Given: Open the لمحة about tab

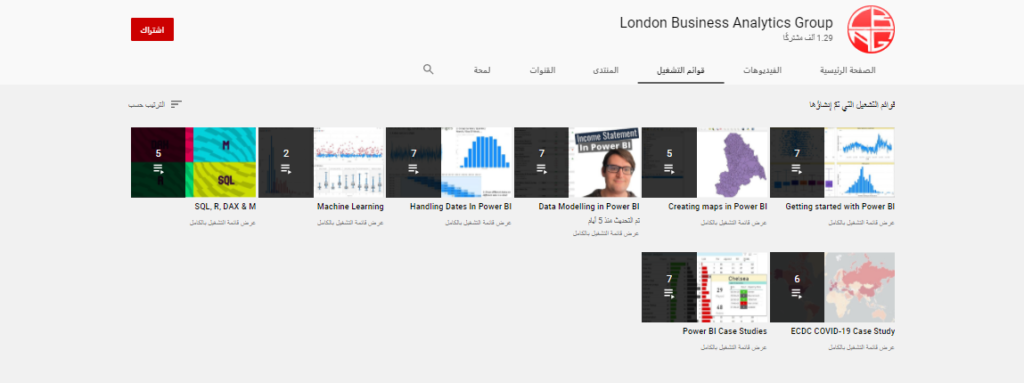Looking at the screenshot, I should point(483,70).
